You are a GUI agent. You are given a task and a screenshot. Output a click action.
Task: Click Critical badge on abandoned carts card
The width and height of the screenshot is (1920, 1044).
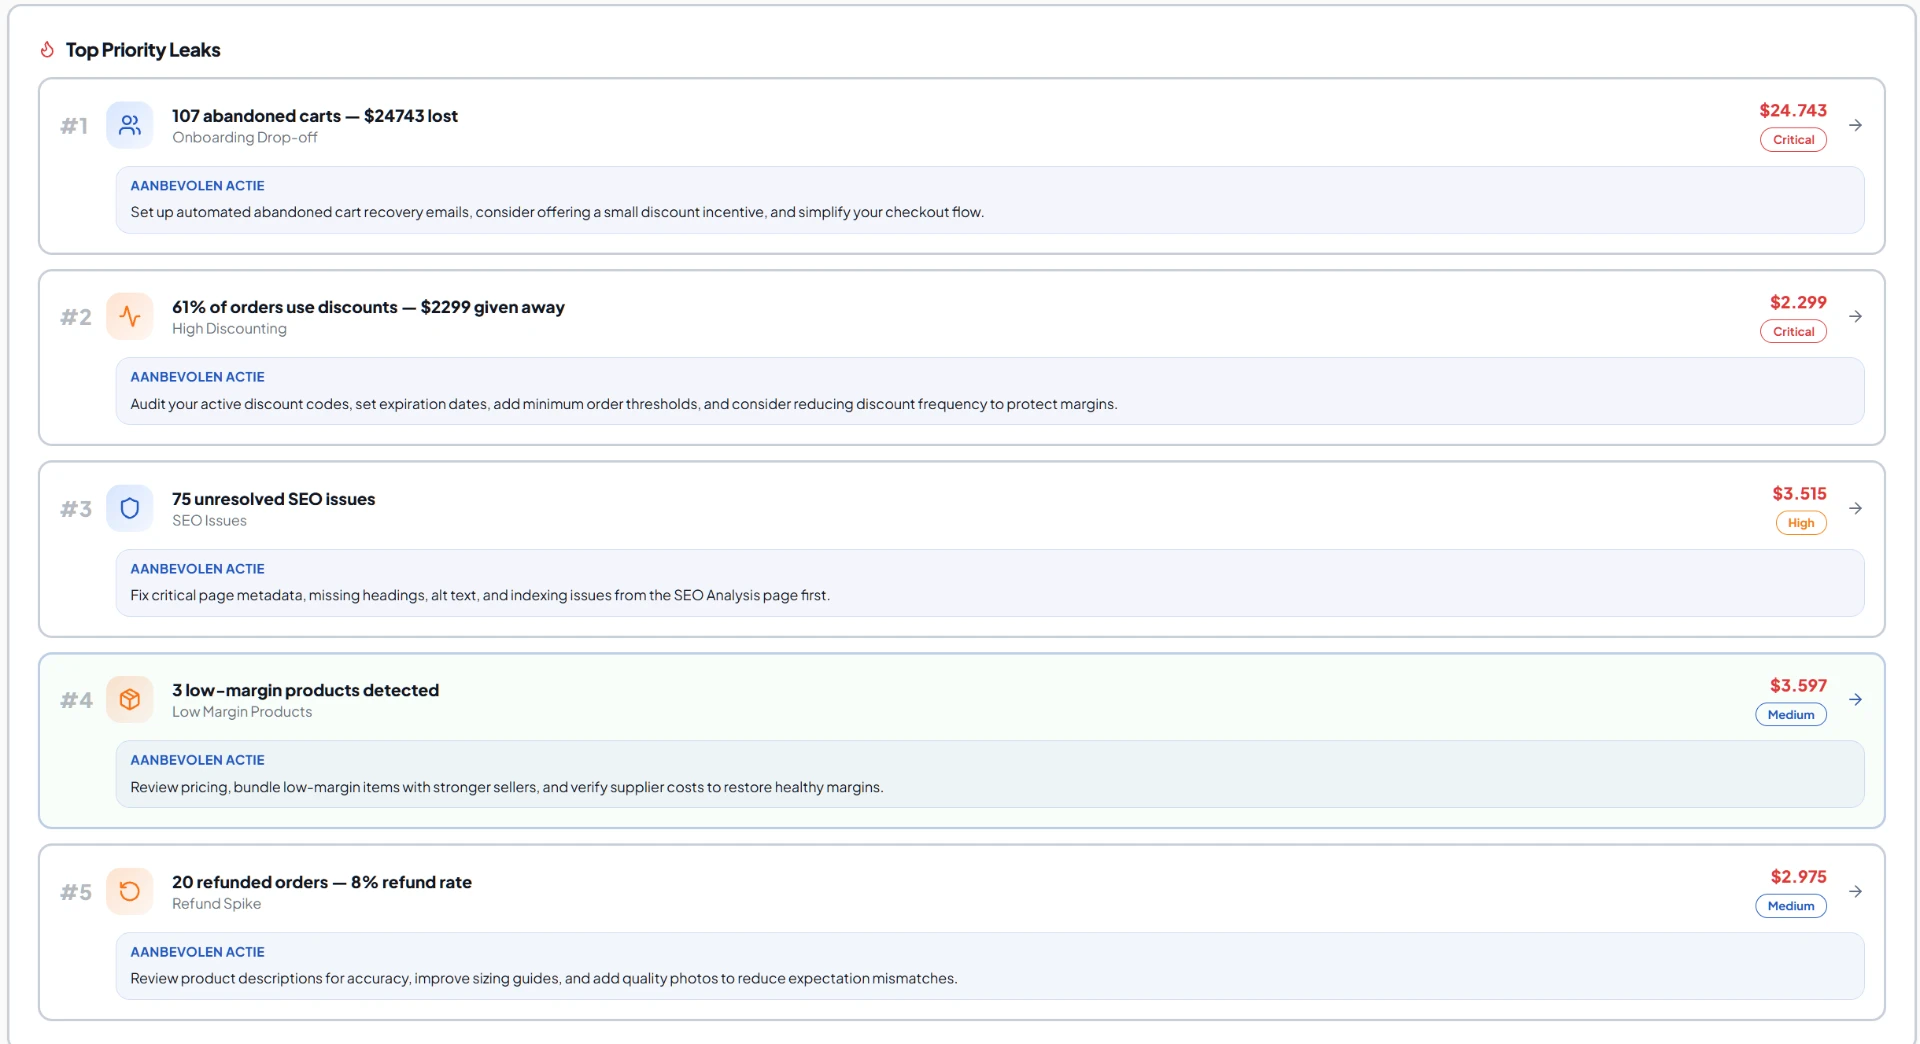pyautogui.click(x=1793, y=140)
